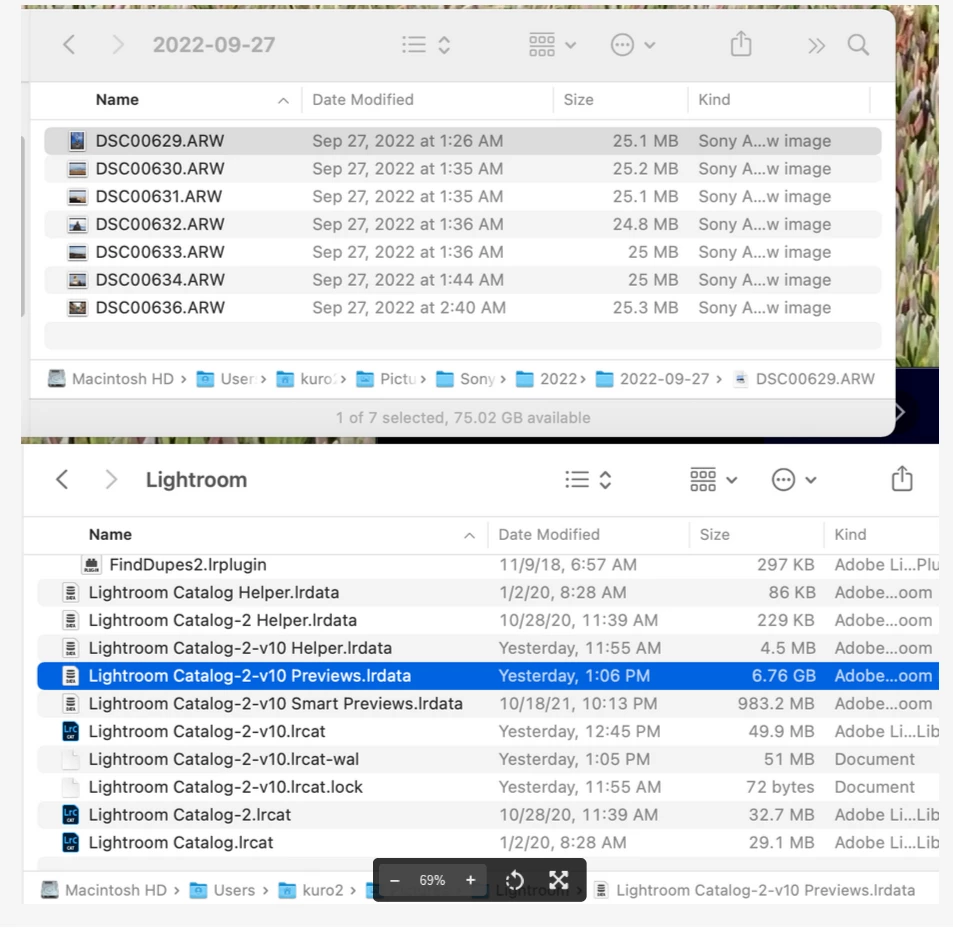Sort by Name column in Lightroom window
Image resolution: width=953 pixels, height=930 pixels.
110,535
